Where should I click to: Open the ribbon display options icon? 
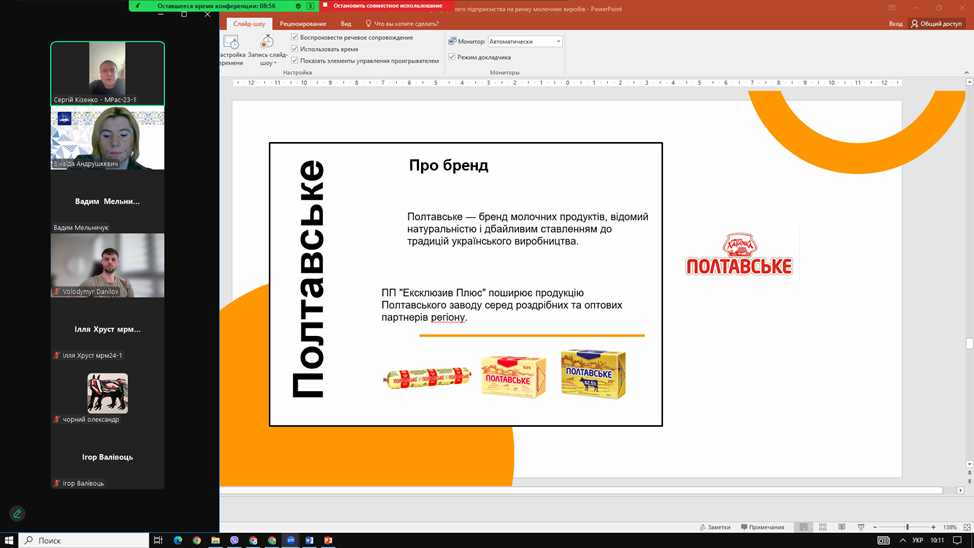(891, 8)
